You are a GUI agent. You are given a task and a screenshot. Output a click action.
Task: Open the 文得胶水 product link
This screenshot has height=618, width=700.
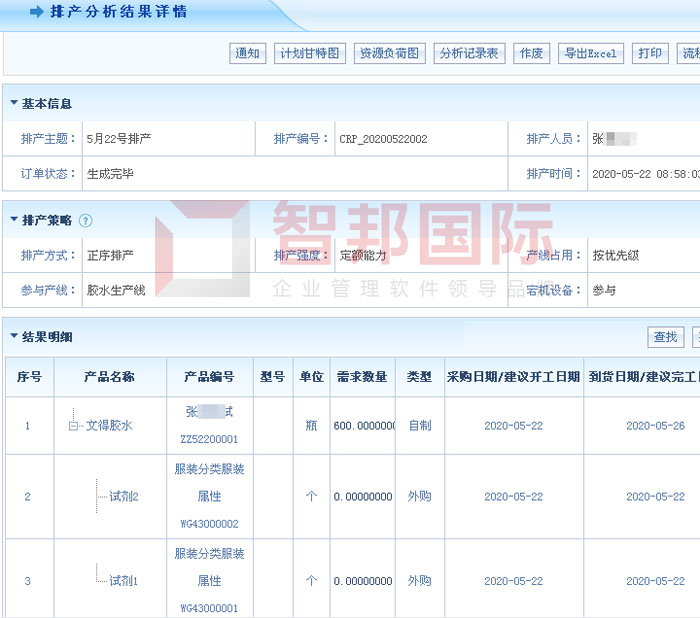tap(109, 426)
